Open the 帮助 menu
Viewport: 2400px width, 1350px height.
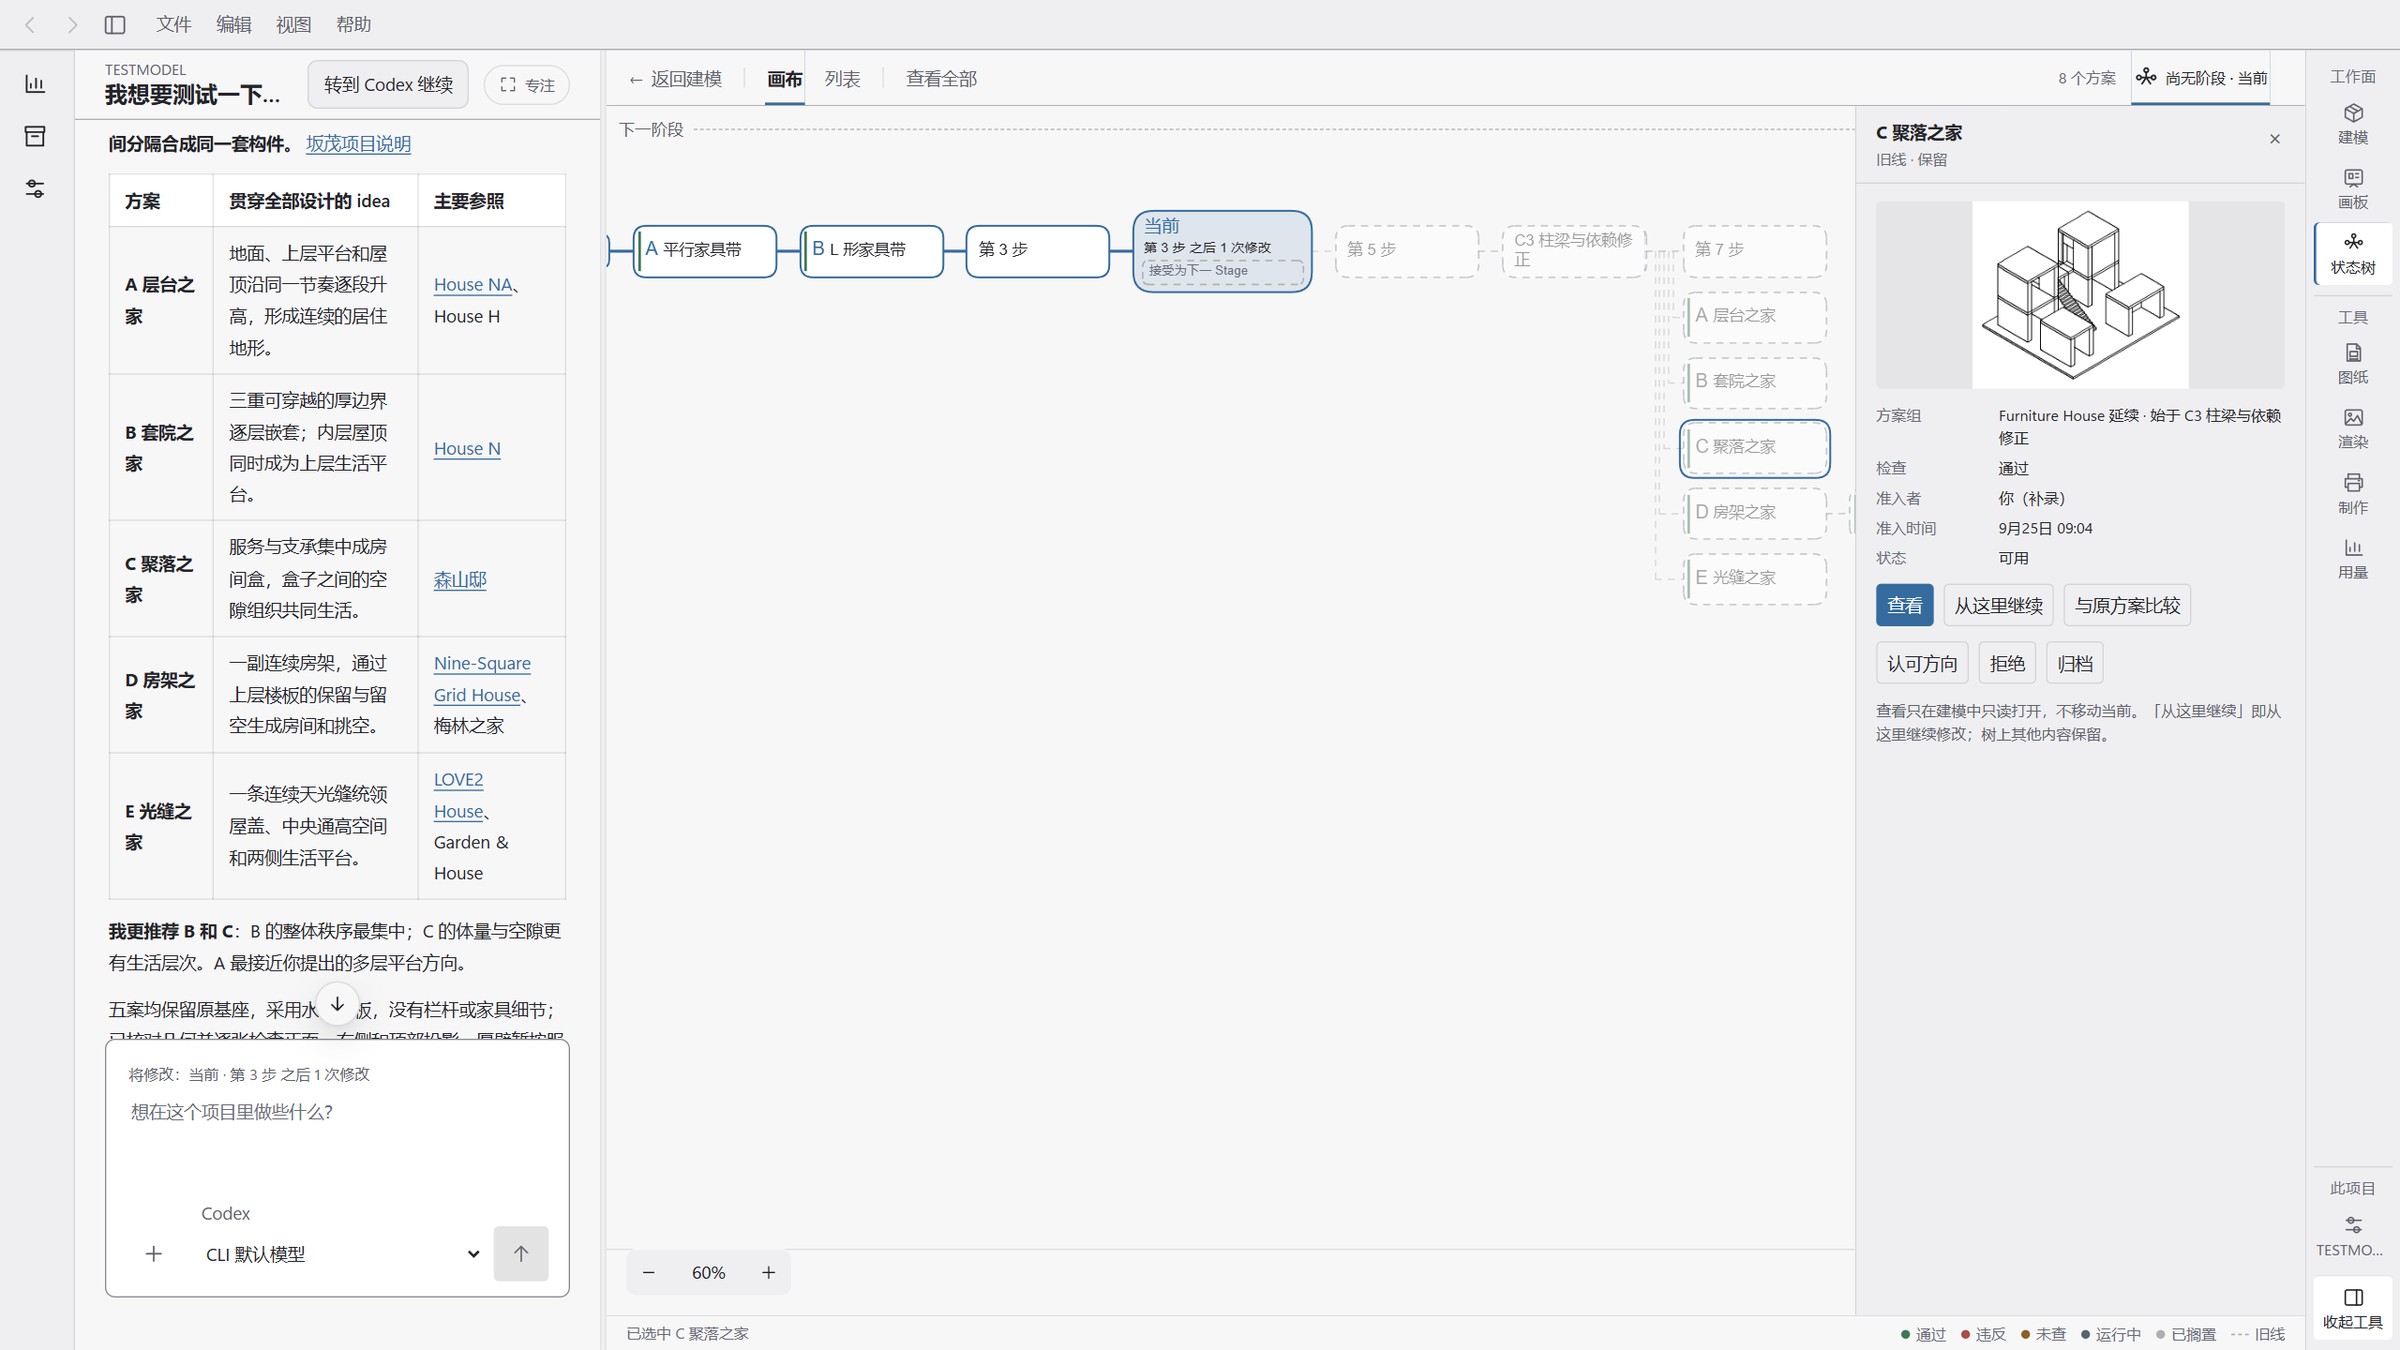click(x=353, y=24)
